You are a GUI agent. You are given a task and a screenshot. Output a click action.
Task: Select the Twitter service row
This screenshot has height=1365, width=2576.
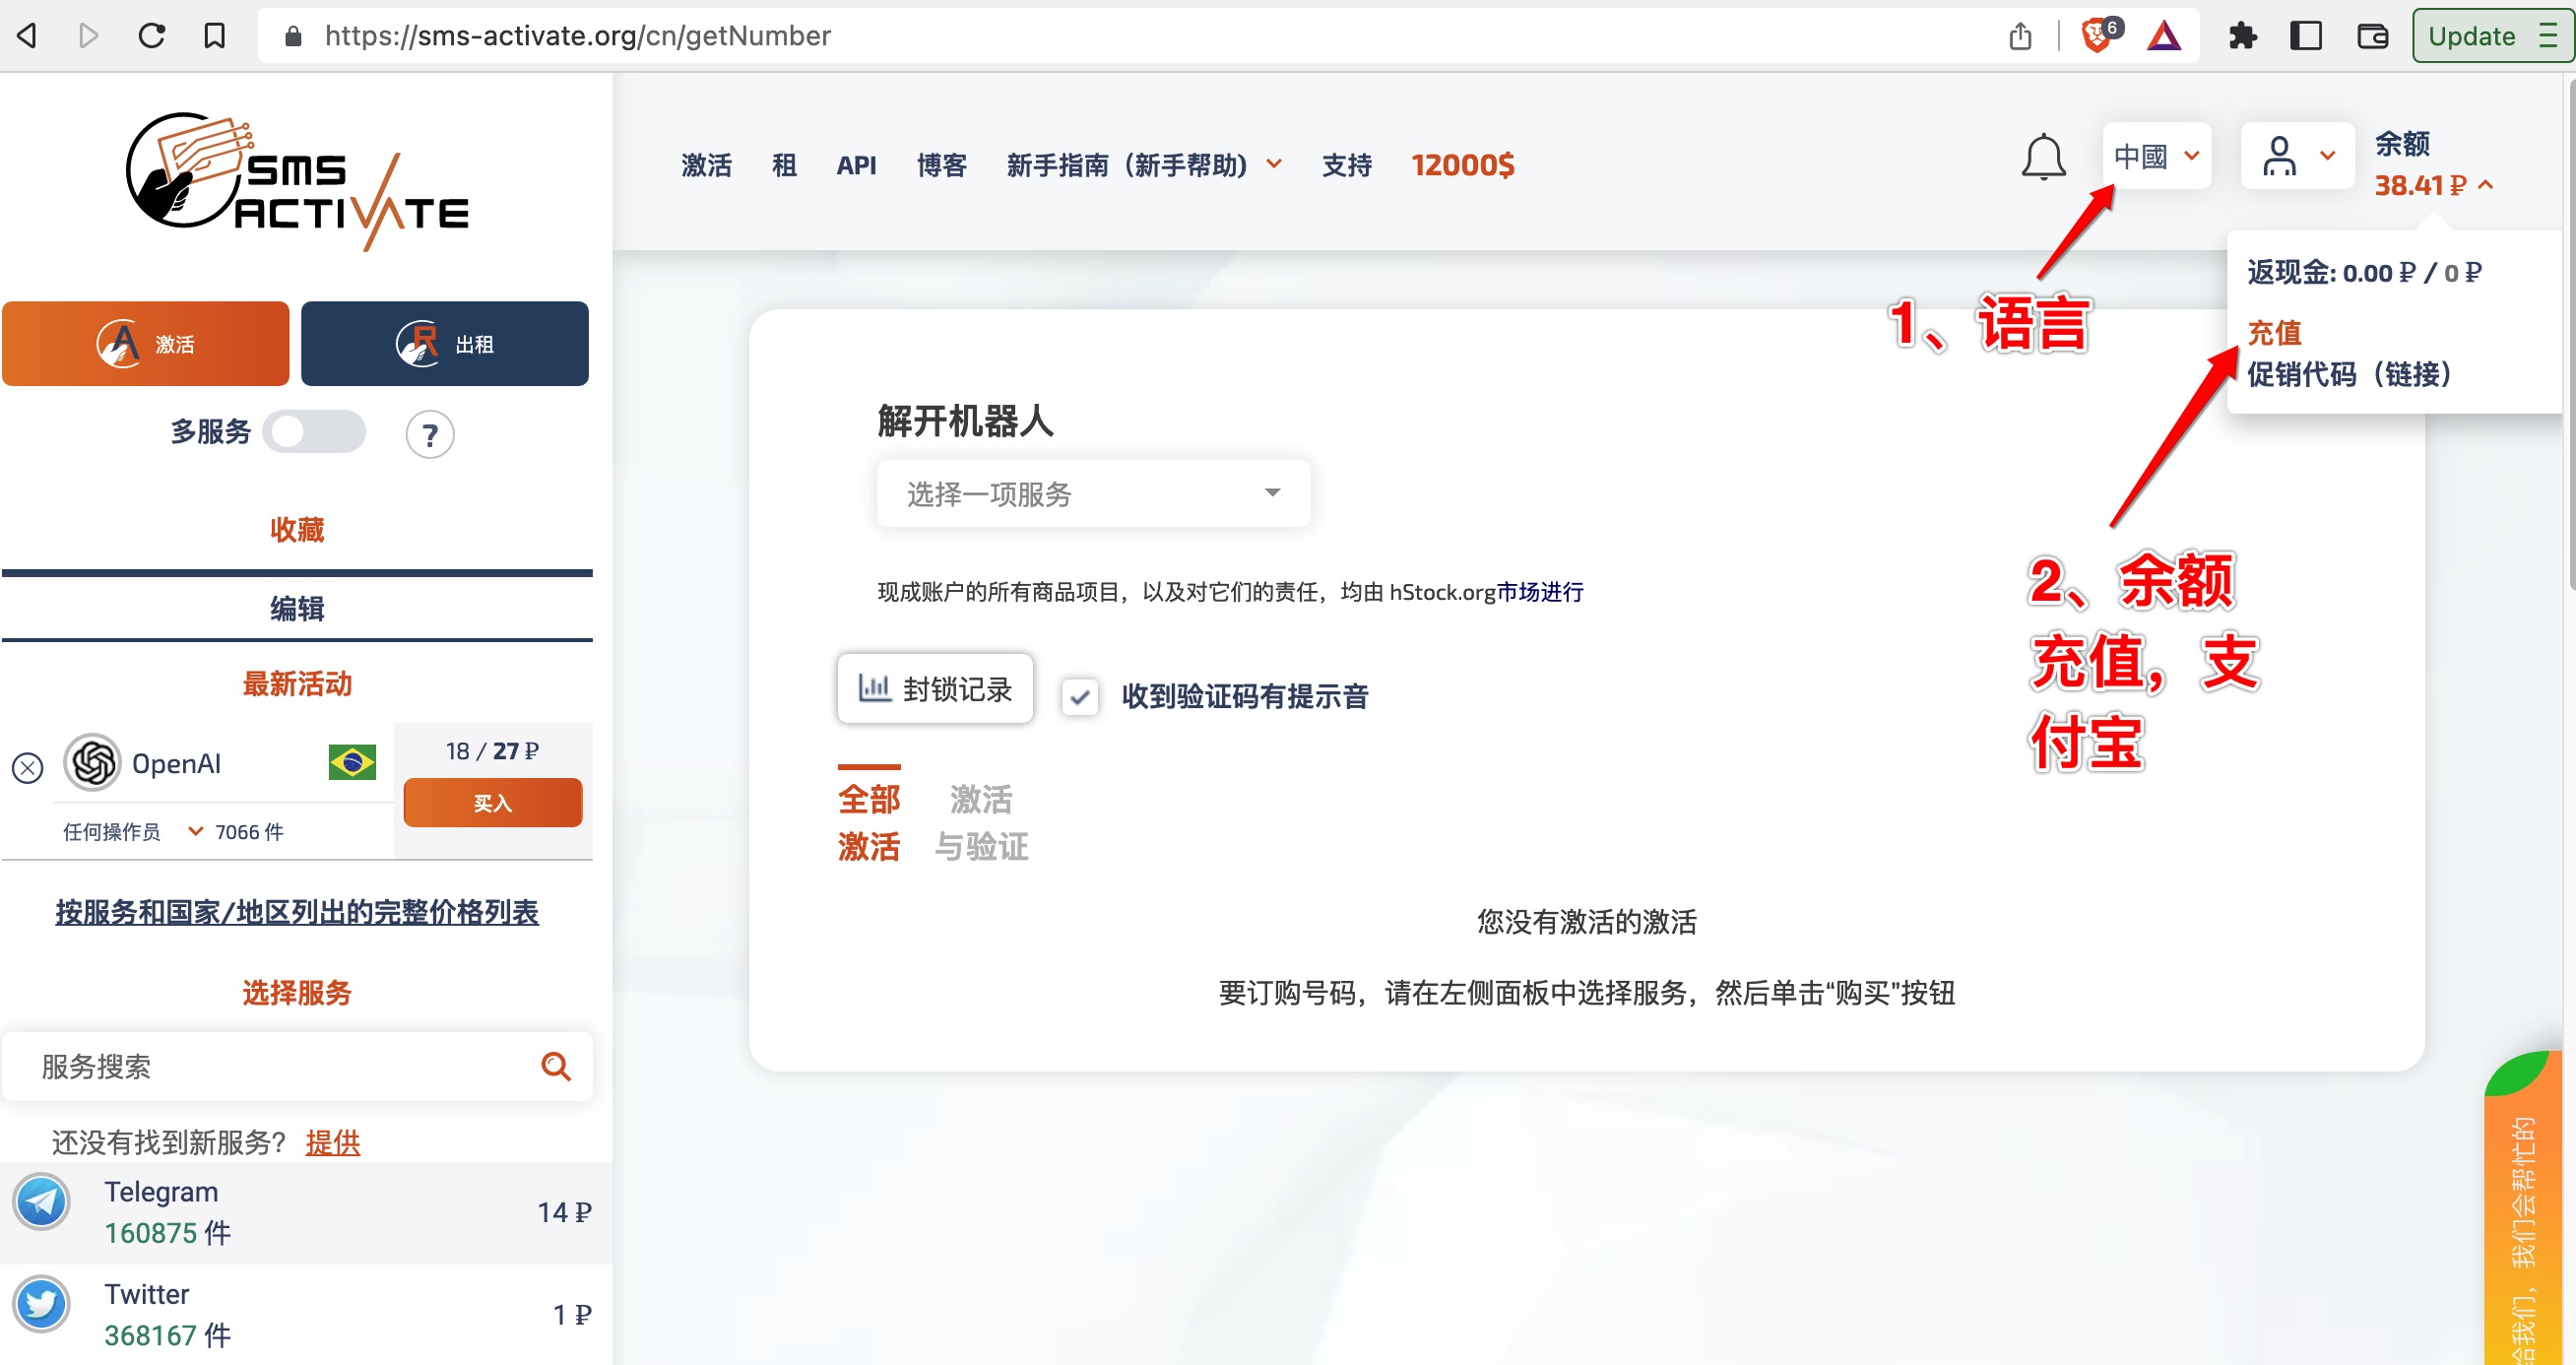[305, 1314]
